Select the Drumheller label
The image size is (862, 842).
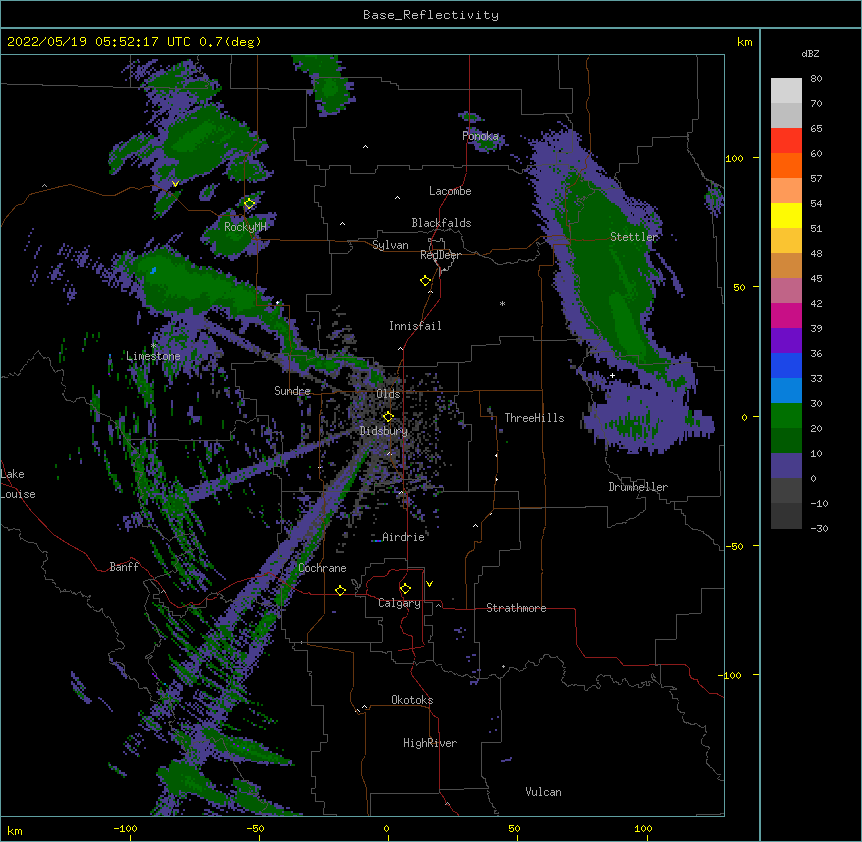[x=638, y=487]
